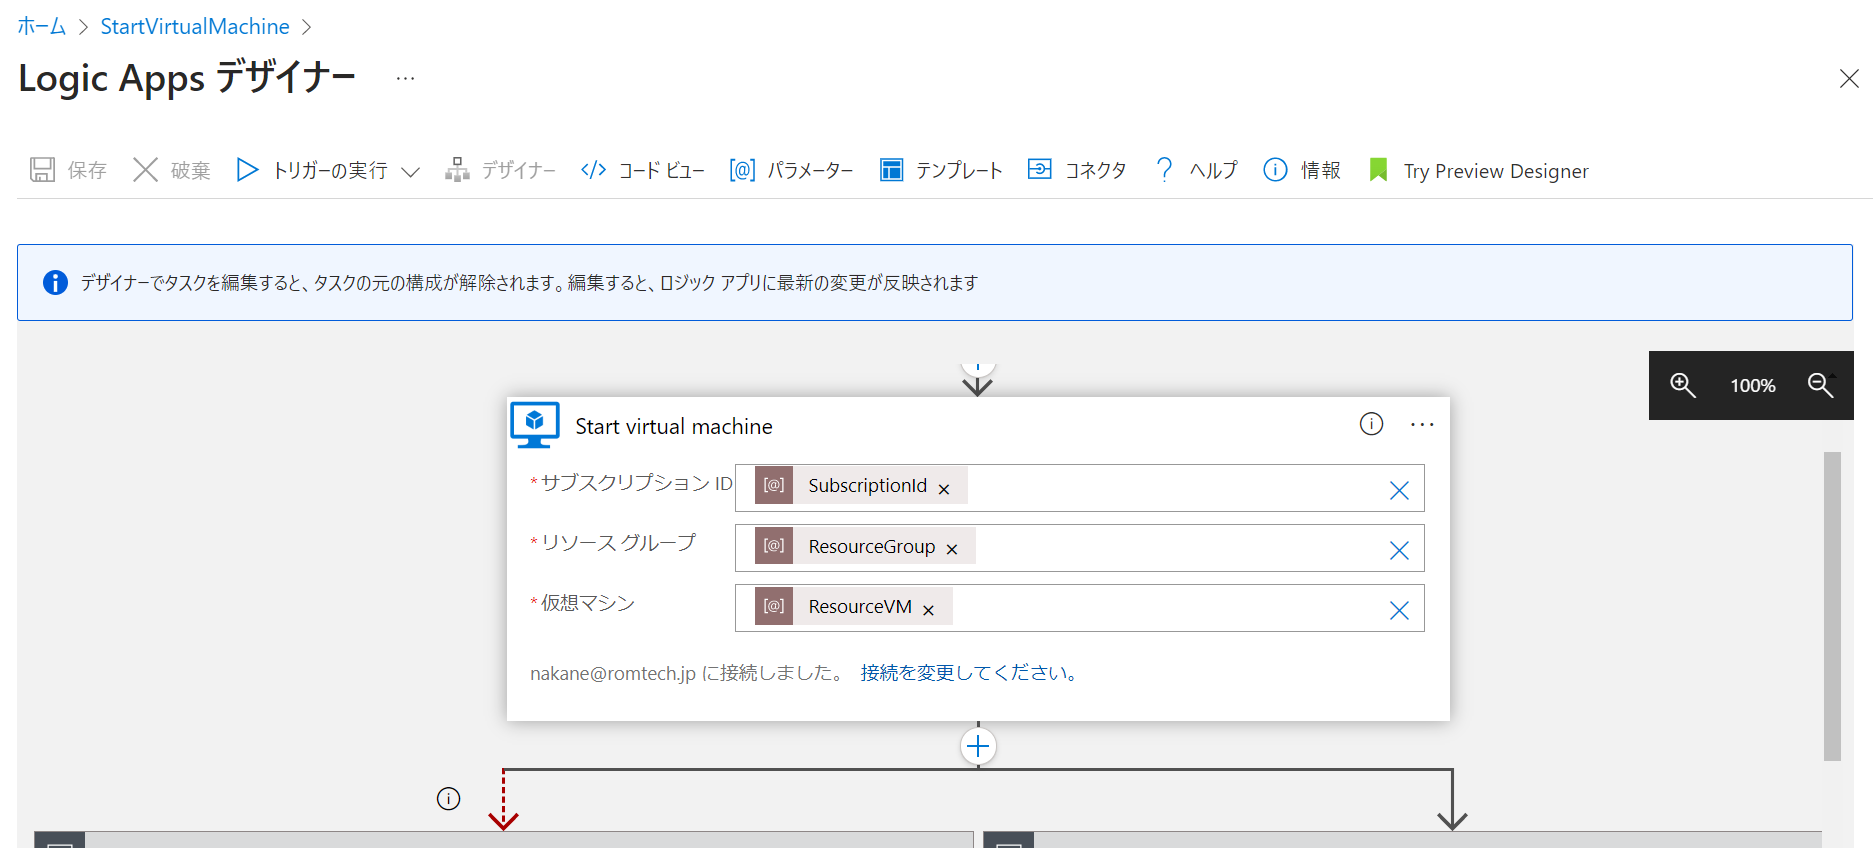Screen dimensions: 1873x848
Task: Clear the サブスクリプション ID field
Action: click(x=1399, y=490)
